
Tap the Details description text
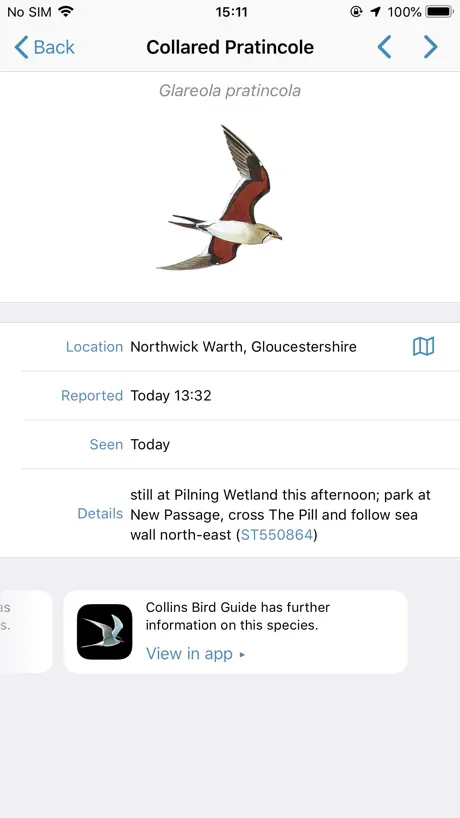click(281, 515)
